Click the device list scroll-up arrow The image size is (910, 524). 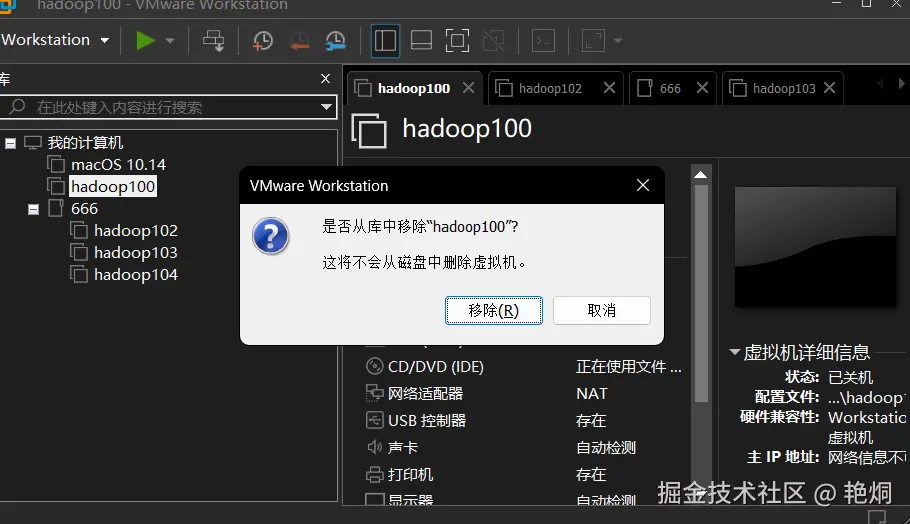click(x=700, y=175)
